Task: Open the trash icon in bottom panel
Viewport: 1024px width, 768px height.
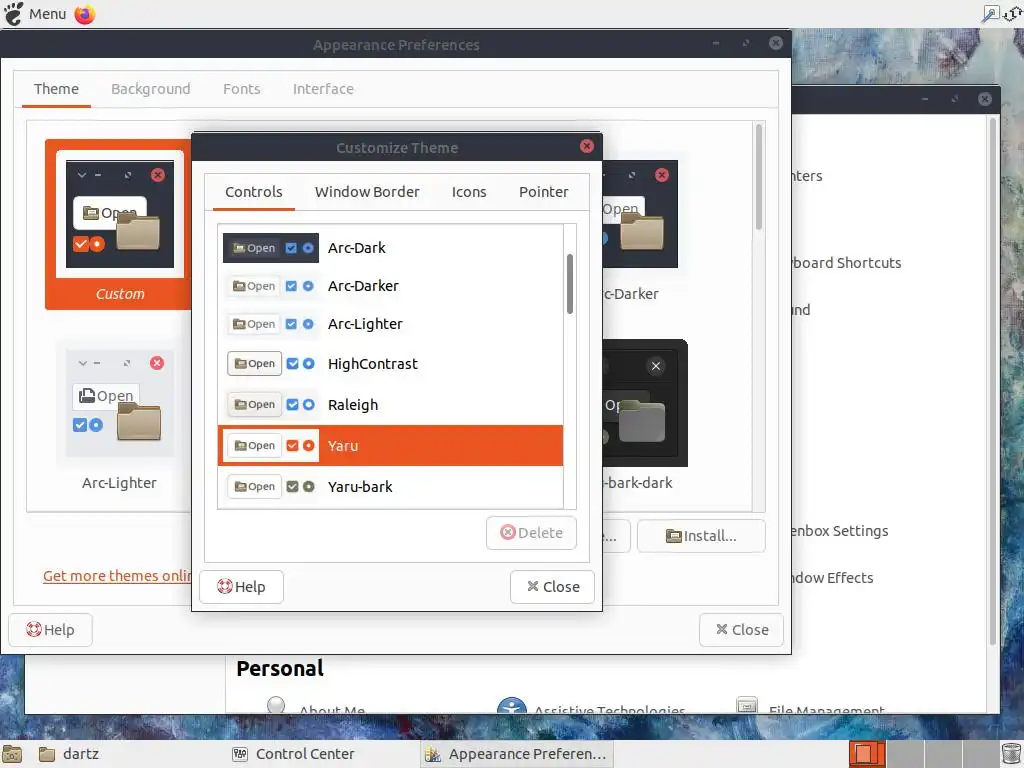Action: pos(1012,754)
